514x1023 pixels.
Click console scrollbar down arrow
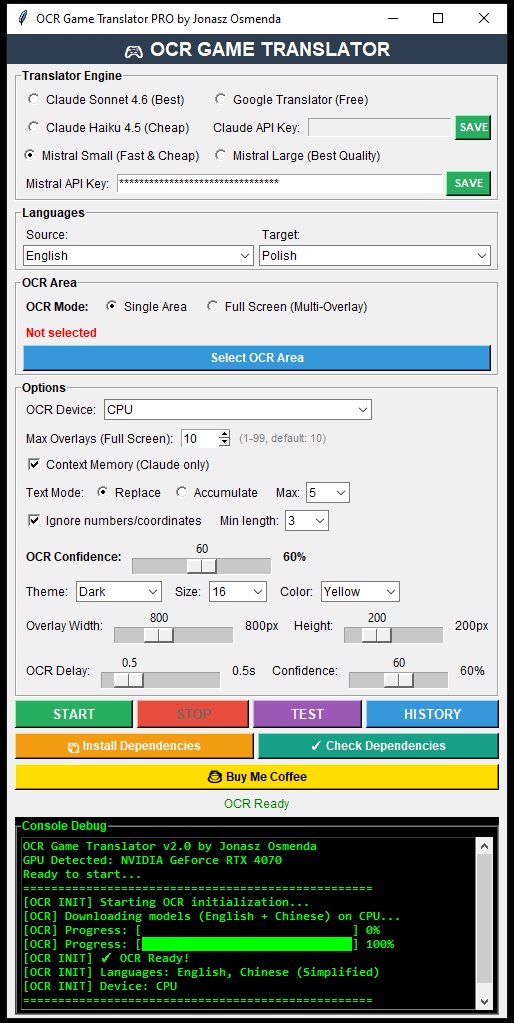pyautogui.click(x=484, y=1001)
